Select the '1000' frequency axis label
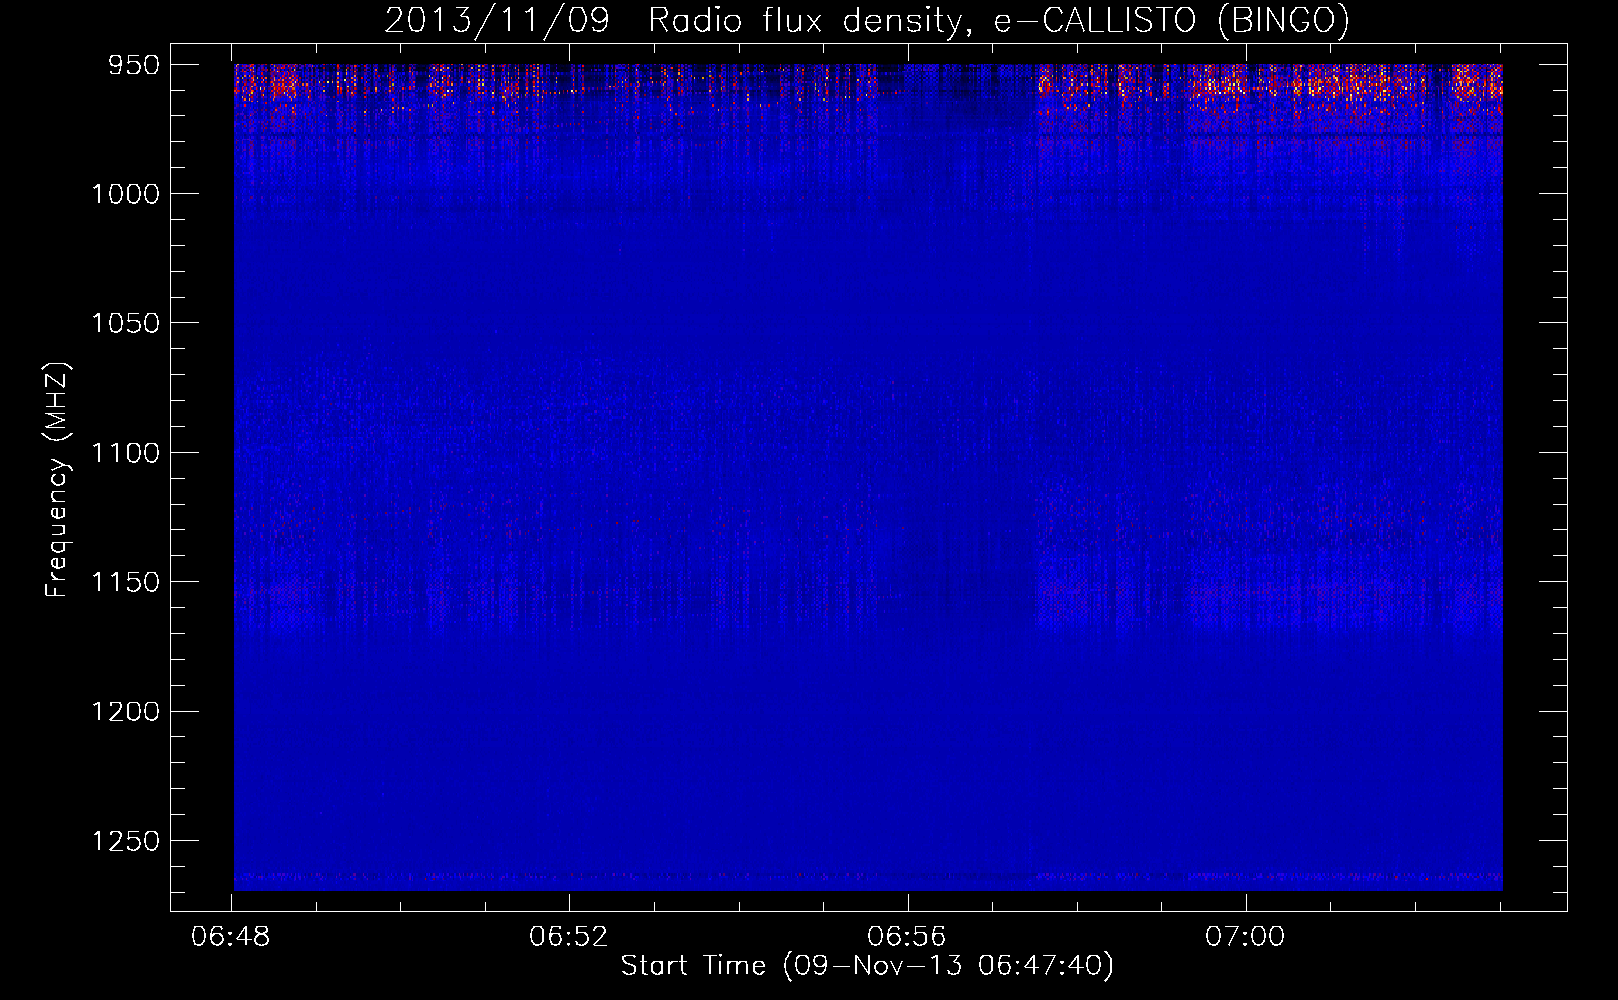Viewport: 1618px width, 1000px height. (x=126, y=194)
